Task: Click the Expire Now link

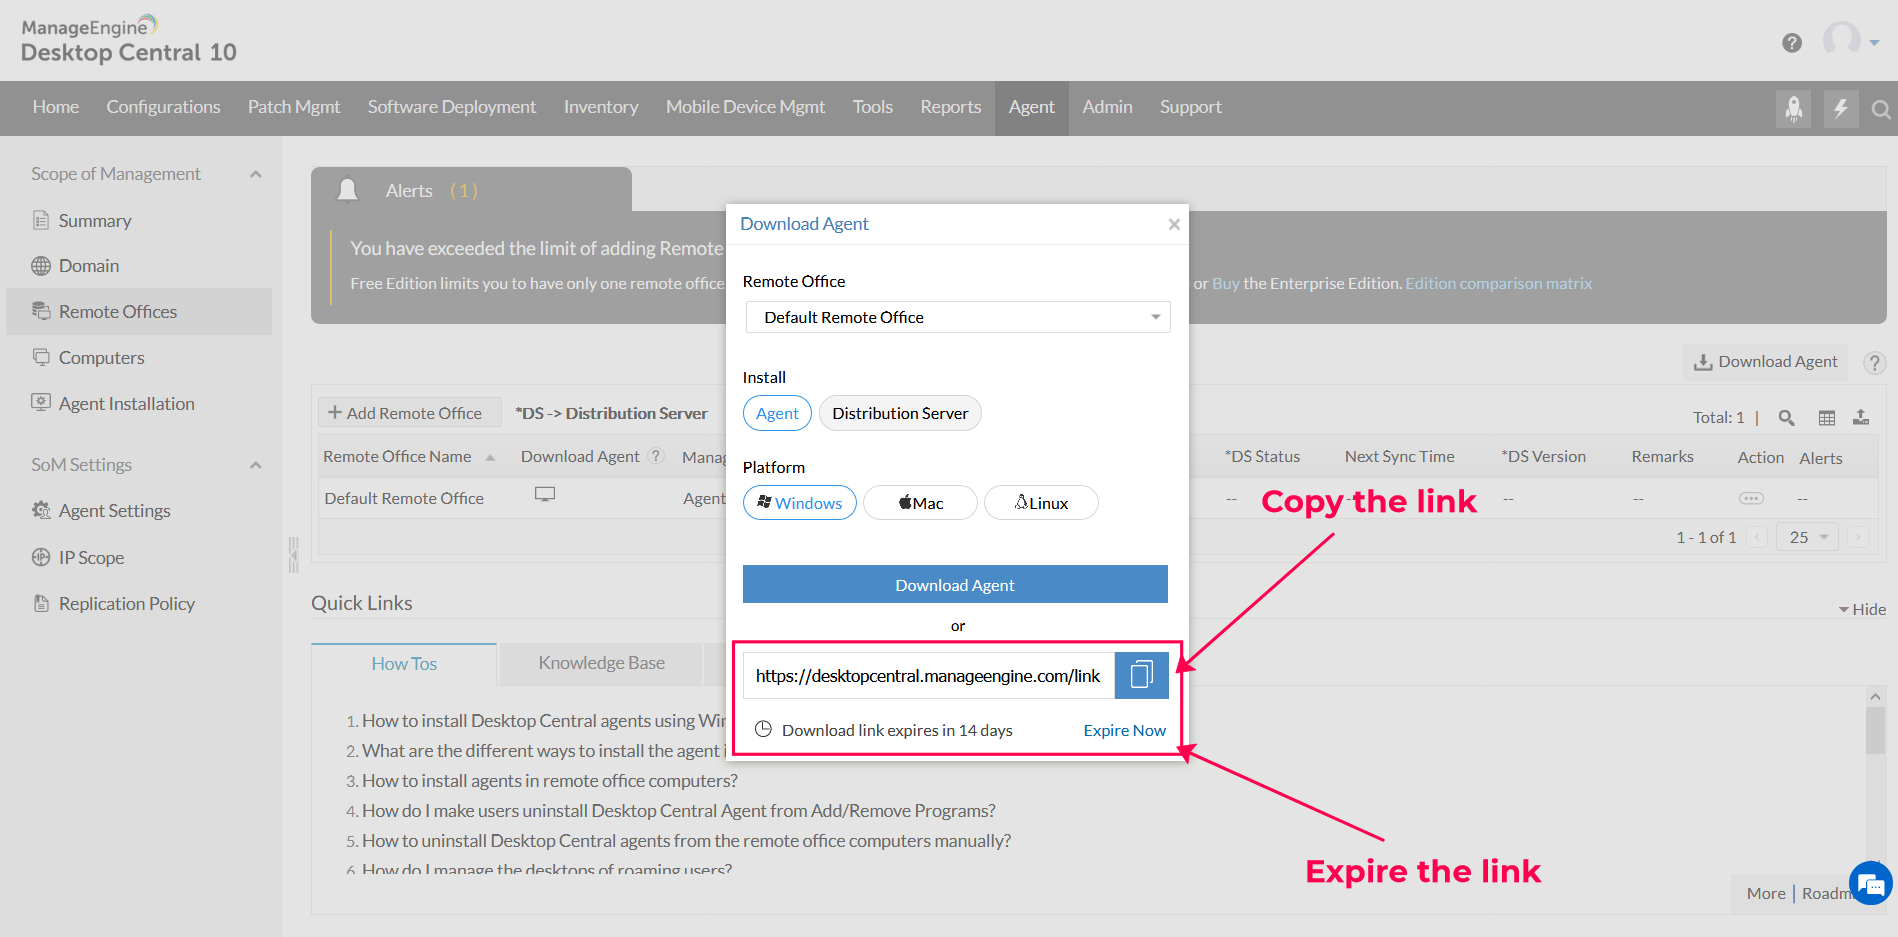Action: tap(1125, 731)
